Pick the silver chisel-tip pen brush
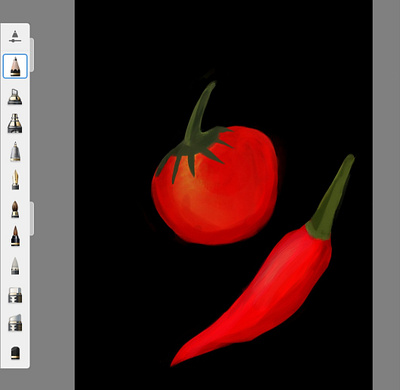This screenshot has height=390, width=400. (x=15, y=151)
